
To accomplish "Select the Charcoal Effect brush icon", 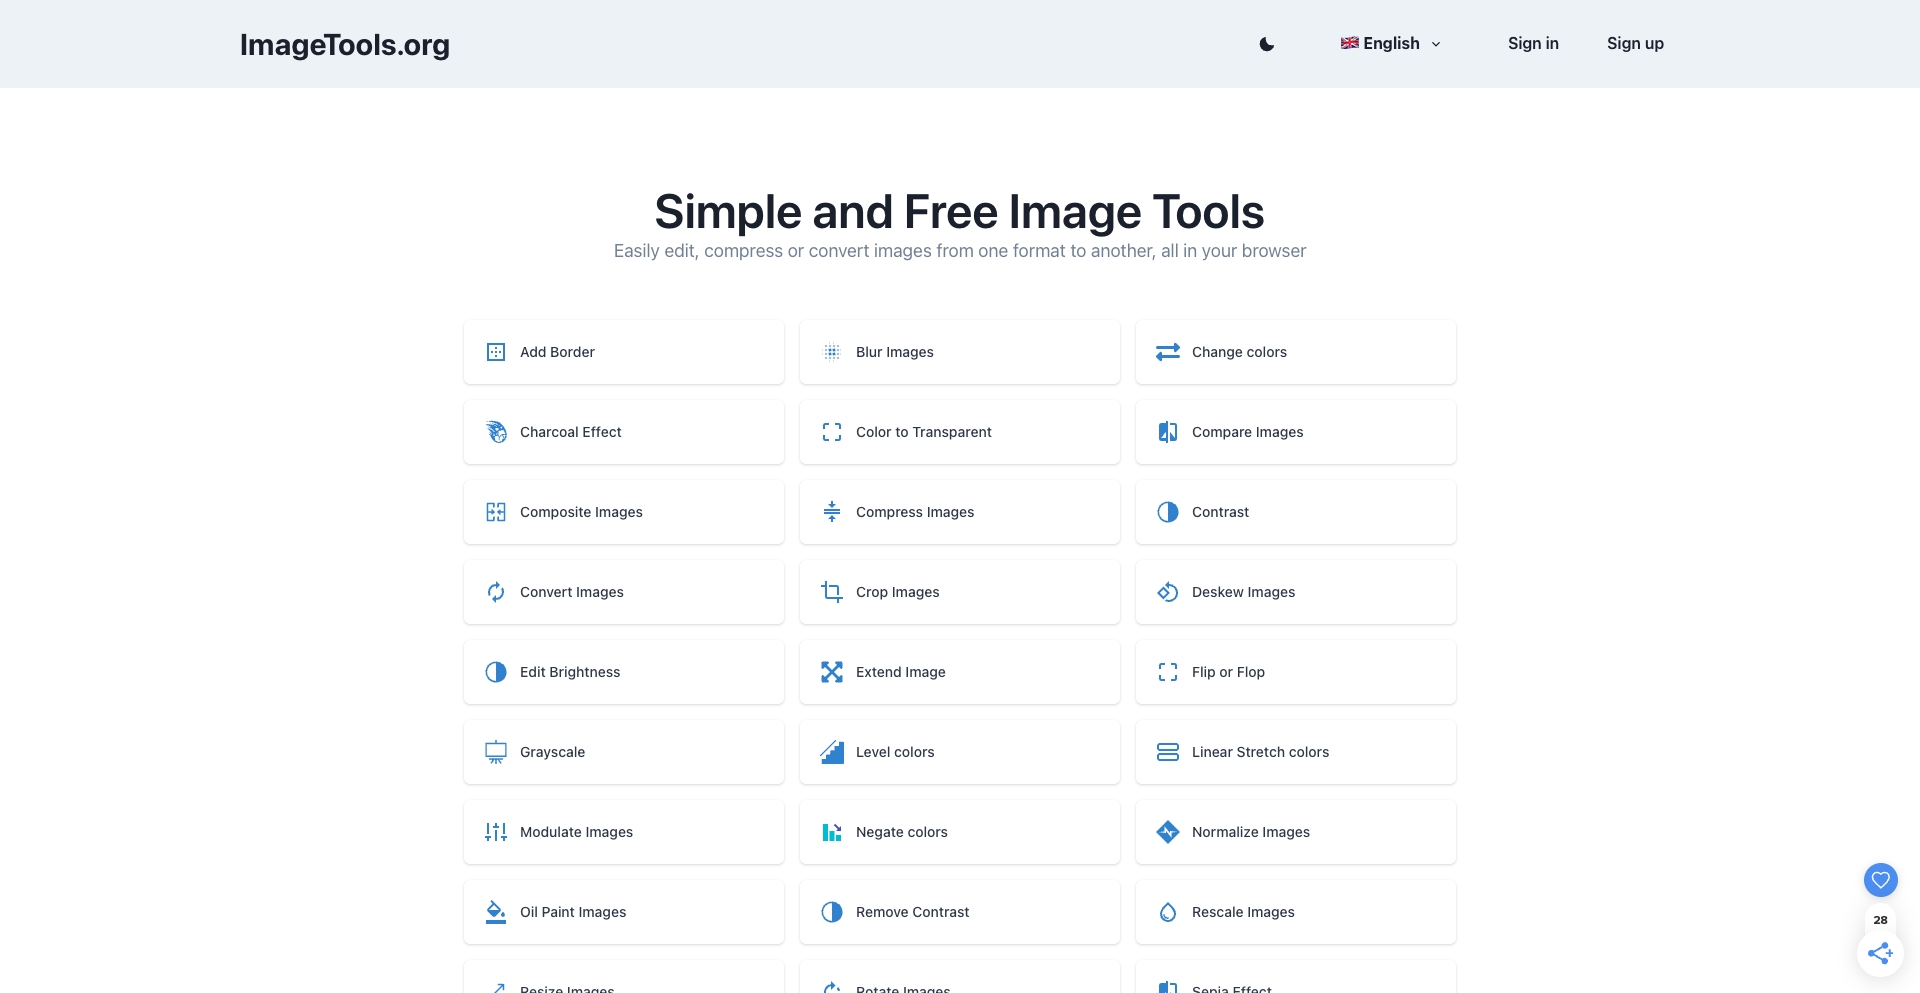I will (x=495, y=432).
